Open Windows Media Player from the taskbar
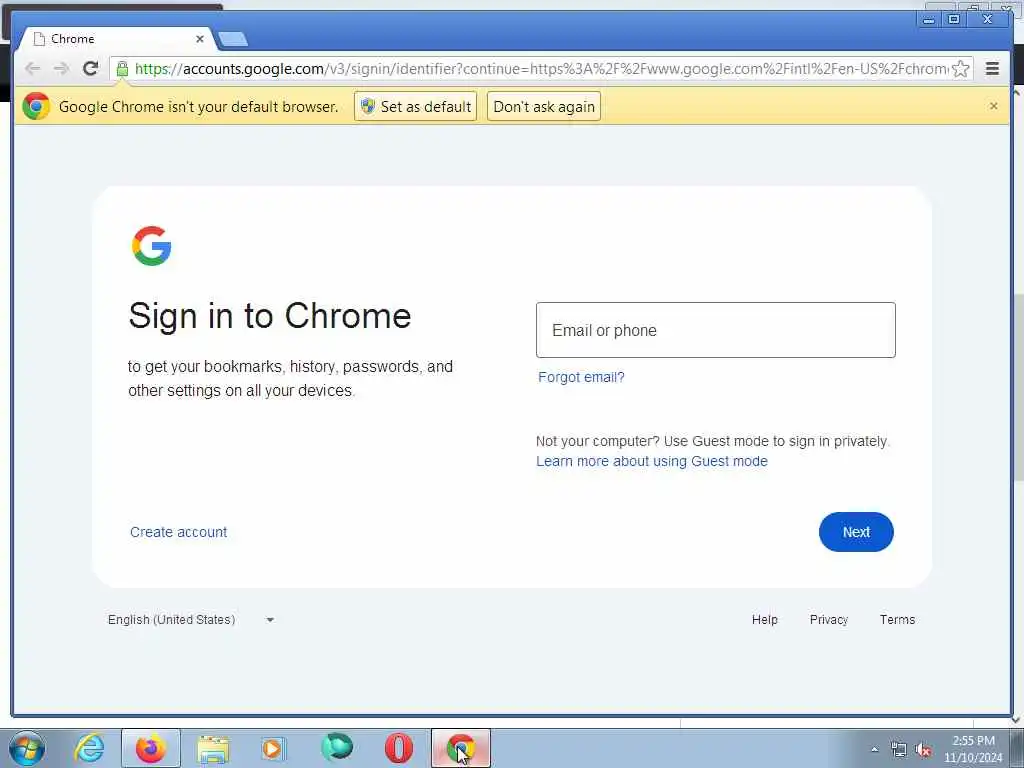This screenshot has height=768, width=1024. coord(273,748)
